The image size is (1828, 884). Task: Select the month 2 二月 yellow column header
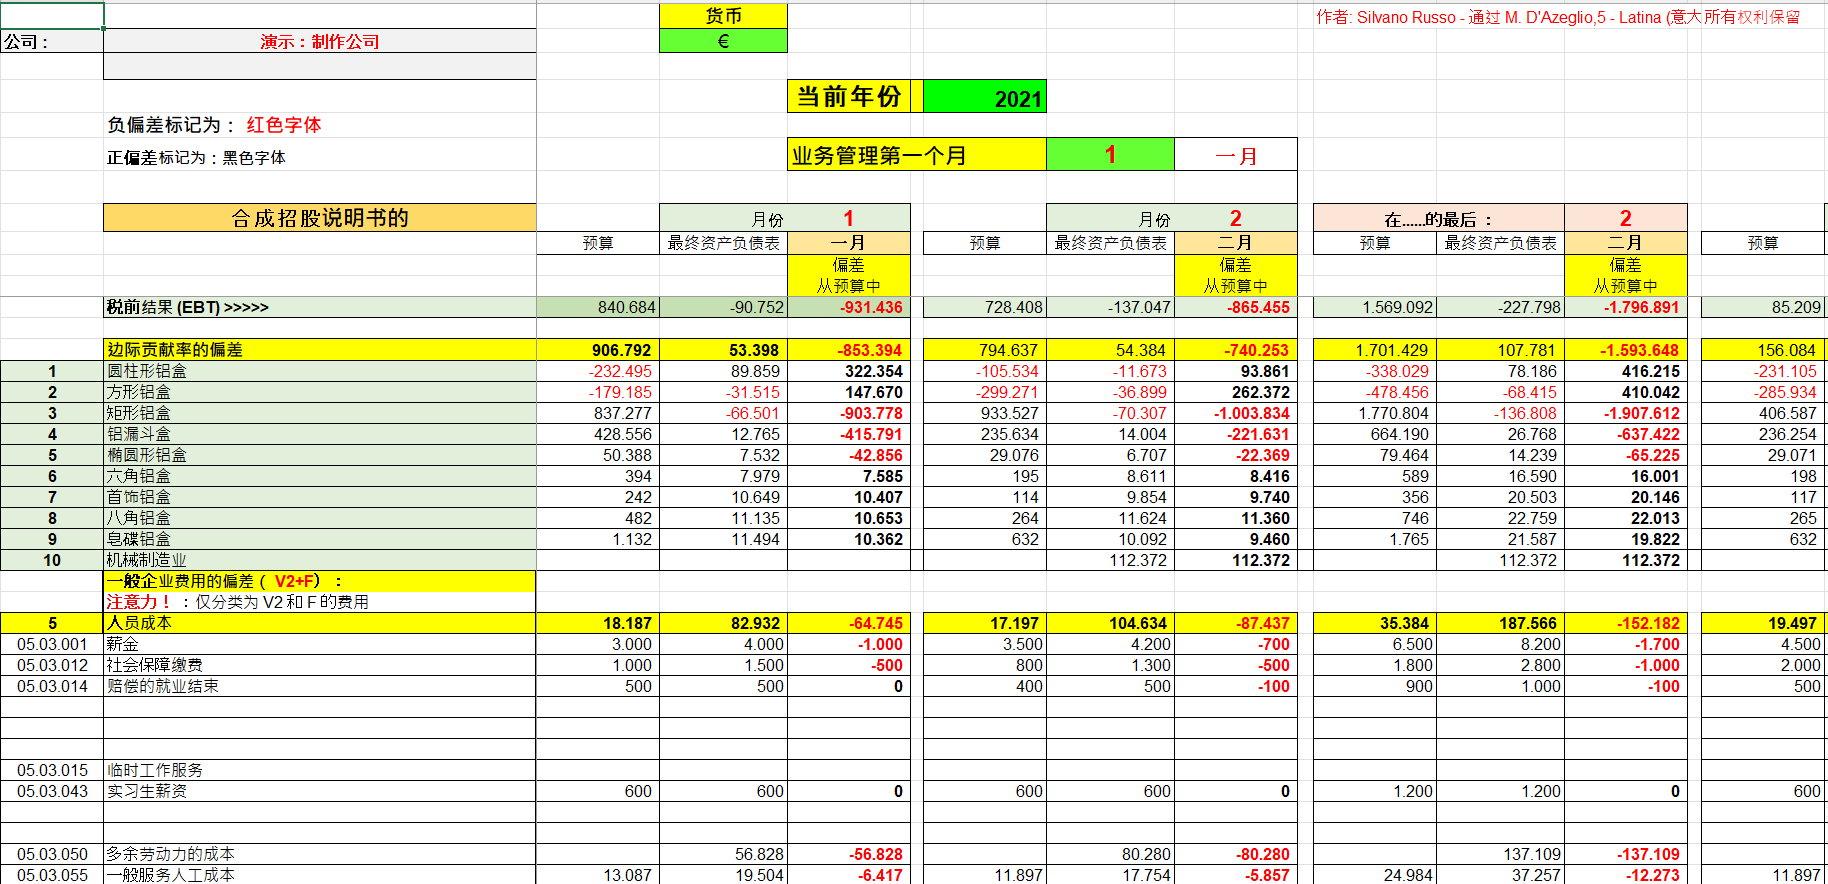pos(1236,242)
